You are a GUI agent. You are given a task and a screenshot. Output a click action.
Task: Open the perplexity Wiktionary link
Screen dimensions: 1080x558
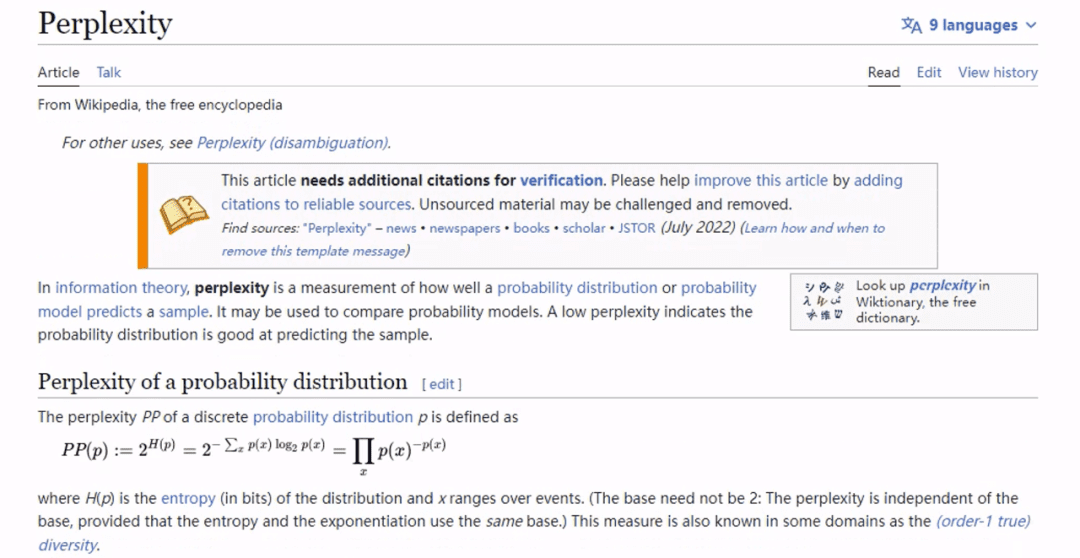tap(943, 286)
